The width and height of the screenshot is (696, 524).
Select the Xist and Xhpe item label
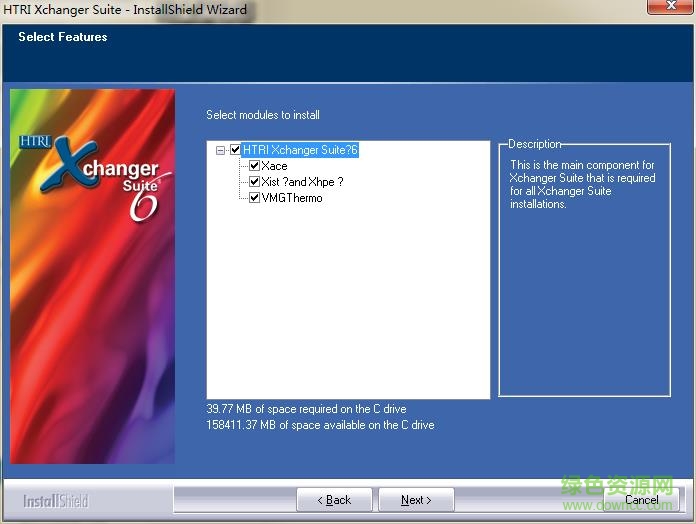click(302, 182)
